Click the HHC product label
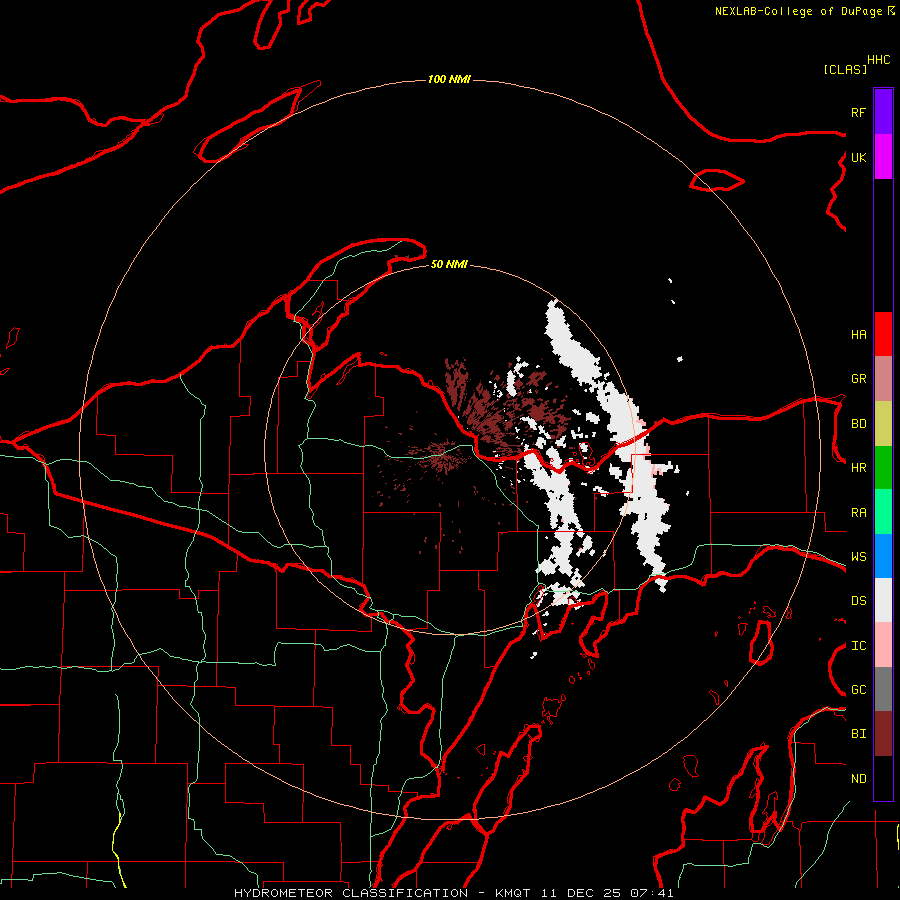Viewport: 900px width, 900px height. point(879,60)
